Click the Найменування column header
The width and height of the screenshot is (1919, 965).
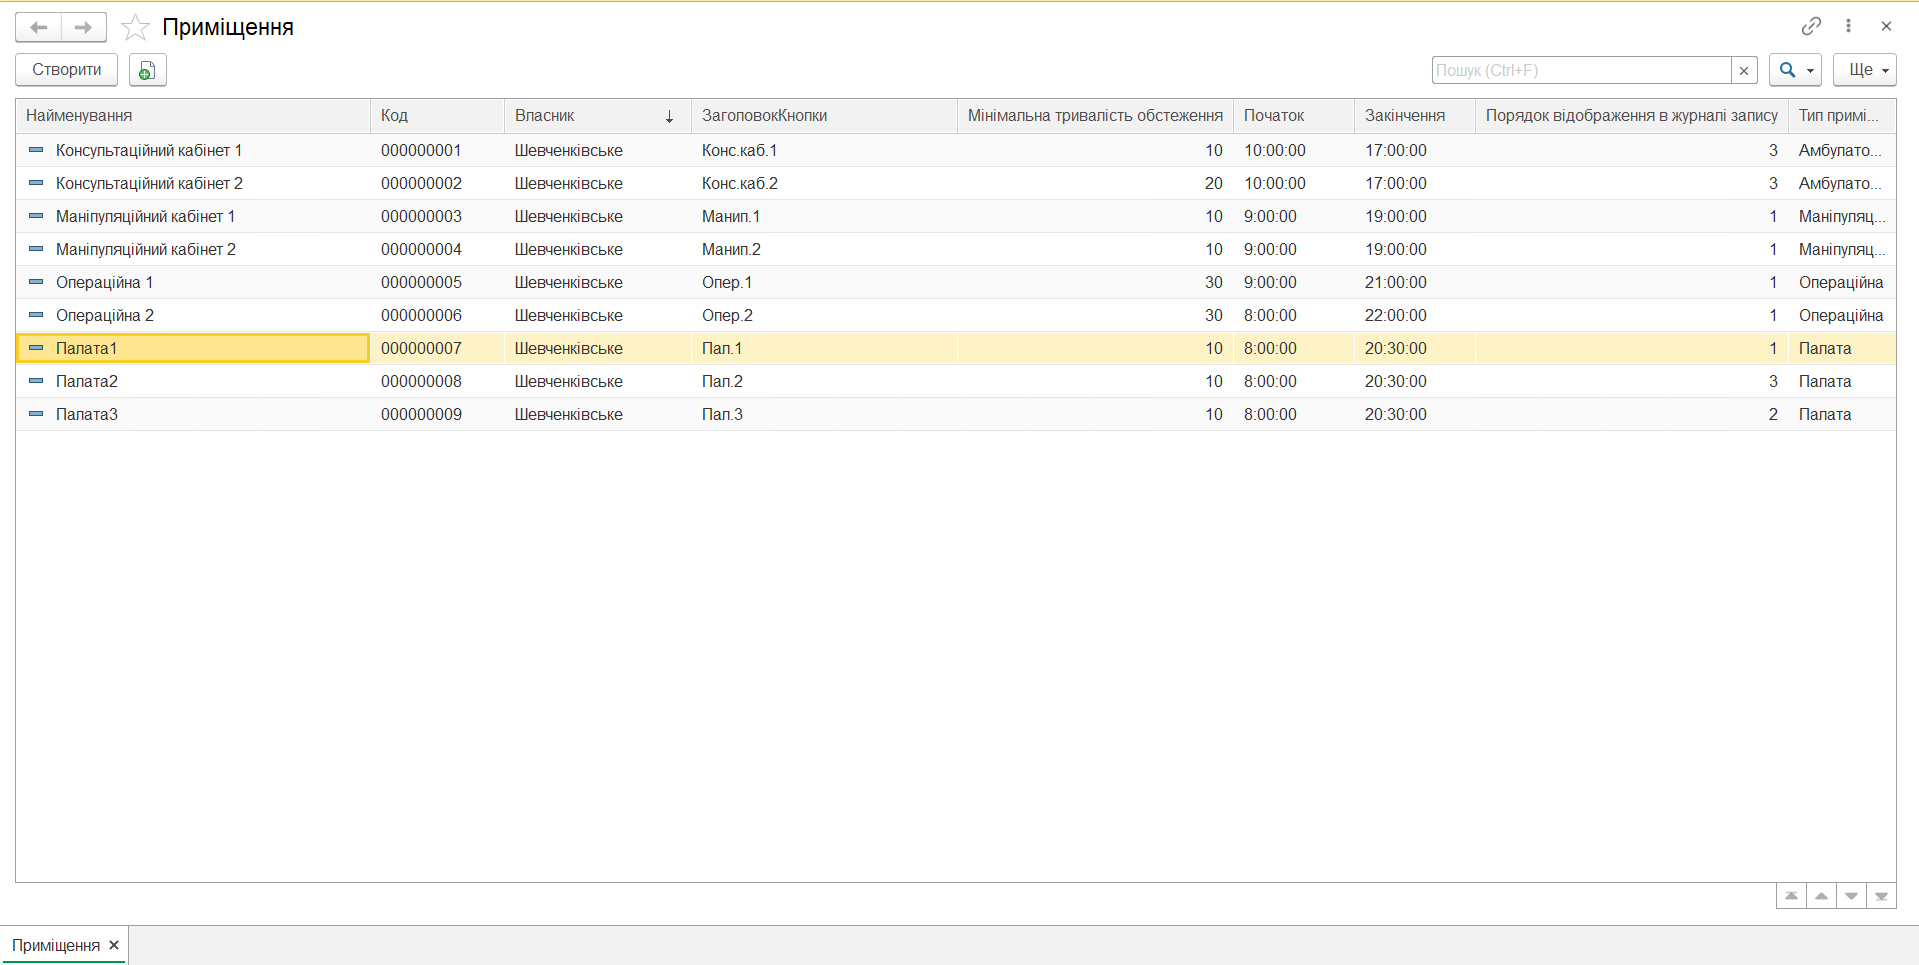[192, 116]
